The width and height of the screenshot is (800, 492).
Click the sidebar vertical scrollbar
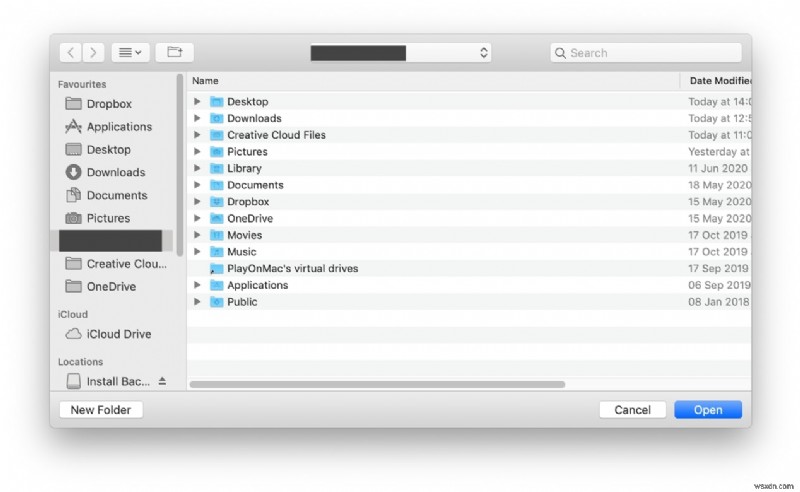click(180, 165)
